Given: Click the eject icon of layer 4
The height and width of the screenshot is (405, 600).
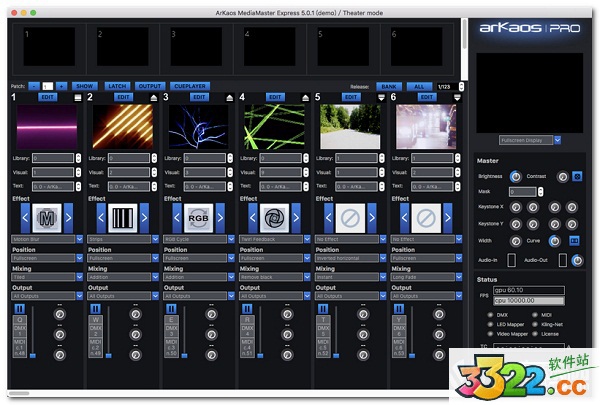Looking at the screenshot, I should click(305, 98).
